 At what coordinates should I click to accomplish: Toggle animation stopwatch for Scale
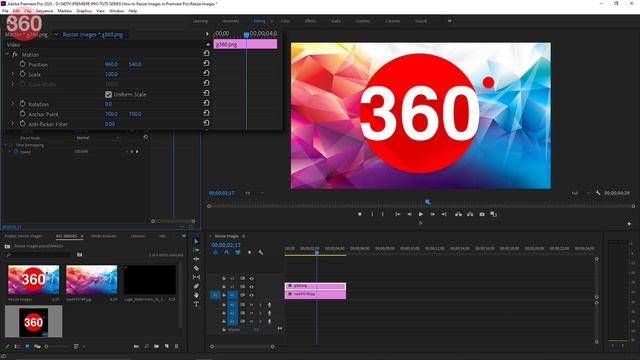22,74
